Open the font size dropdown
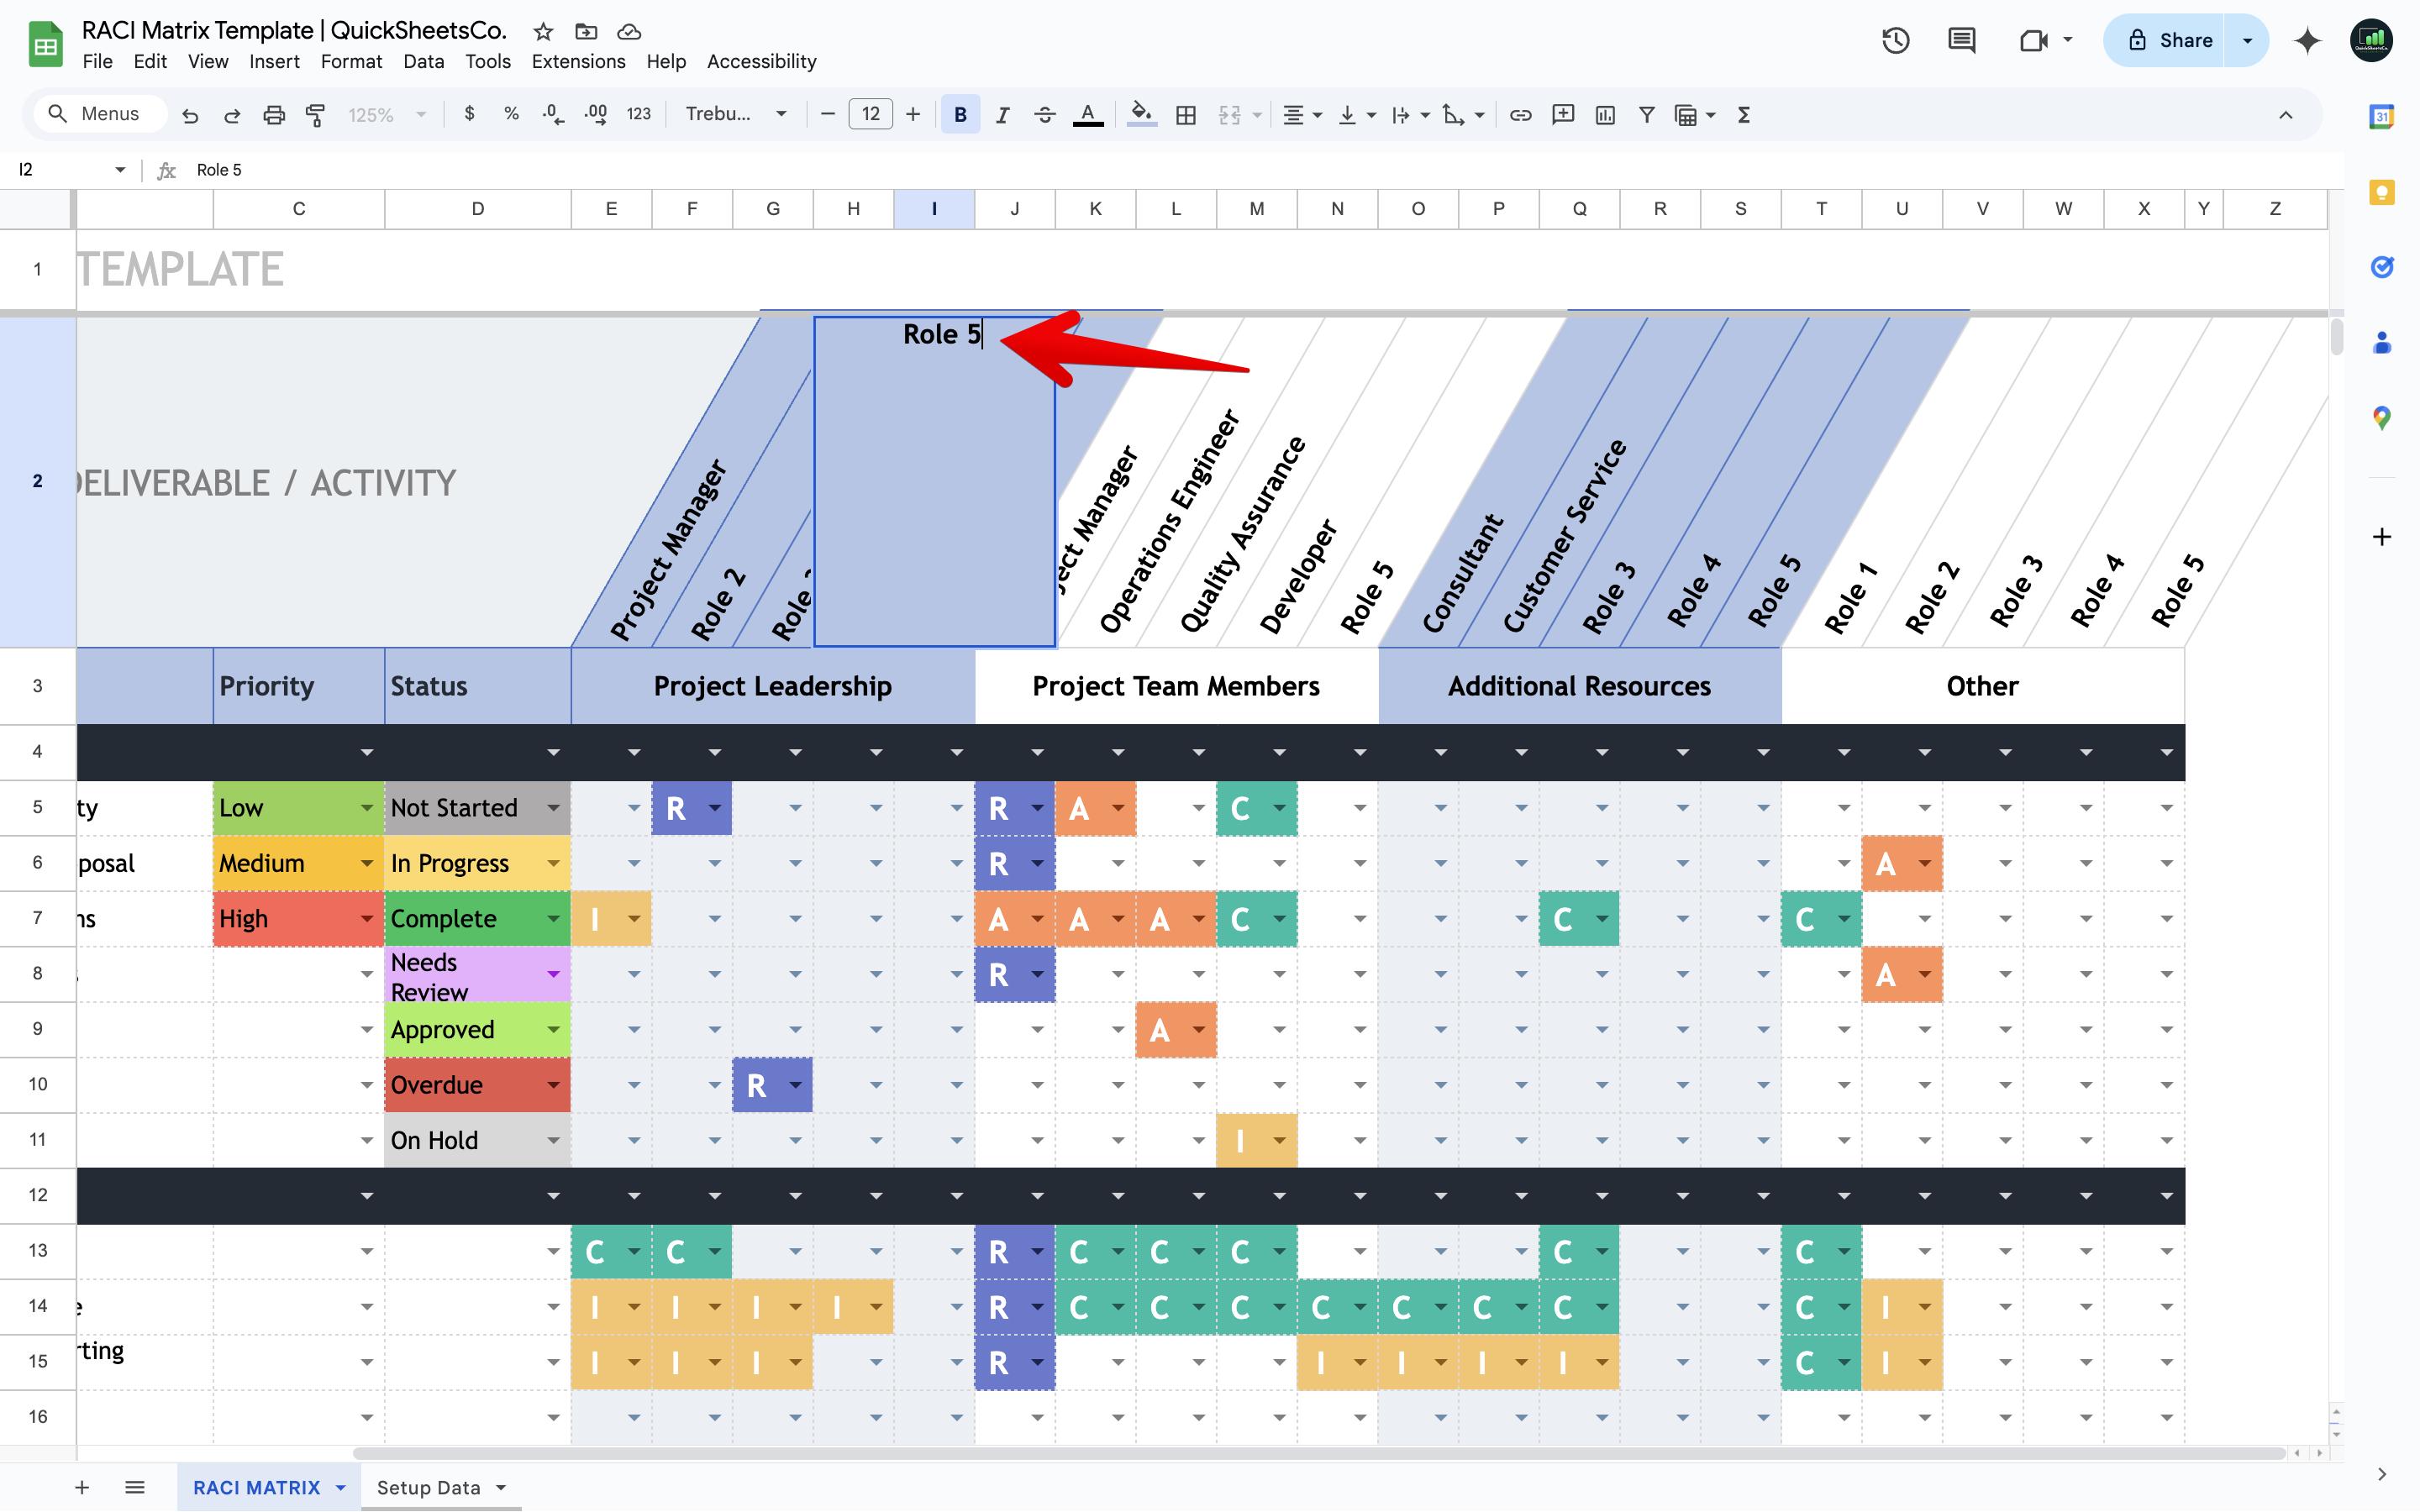 pyautogui.click(x=869, y=114)
